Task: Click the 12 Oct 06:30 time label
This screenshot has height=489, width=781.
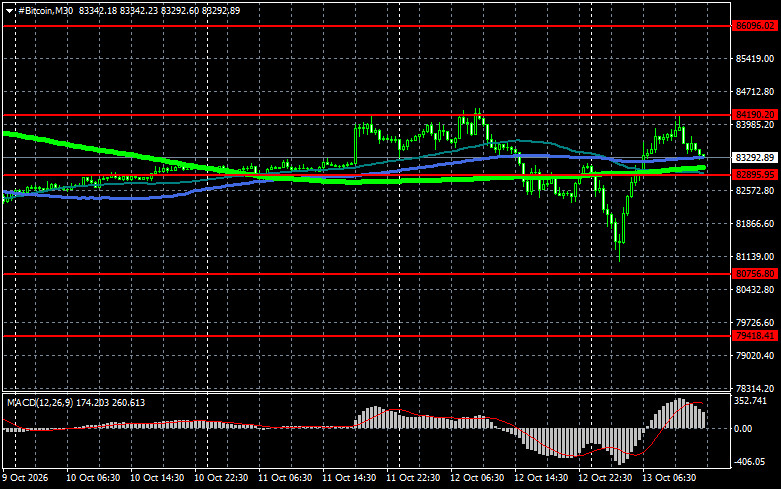Action: point(477,478)
